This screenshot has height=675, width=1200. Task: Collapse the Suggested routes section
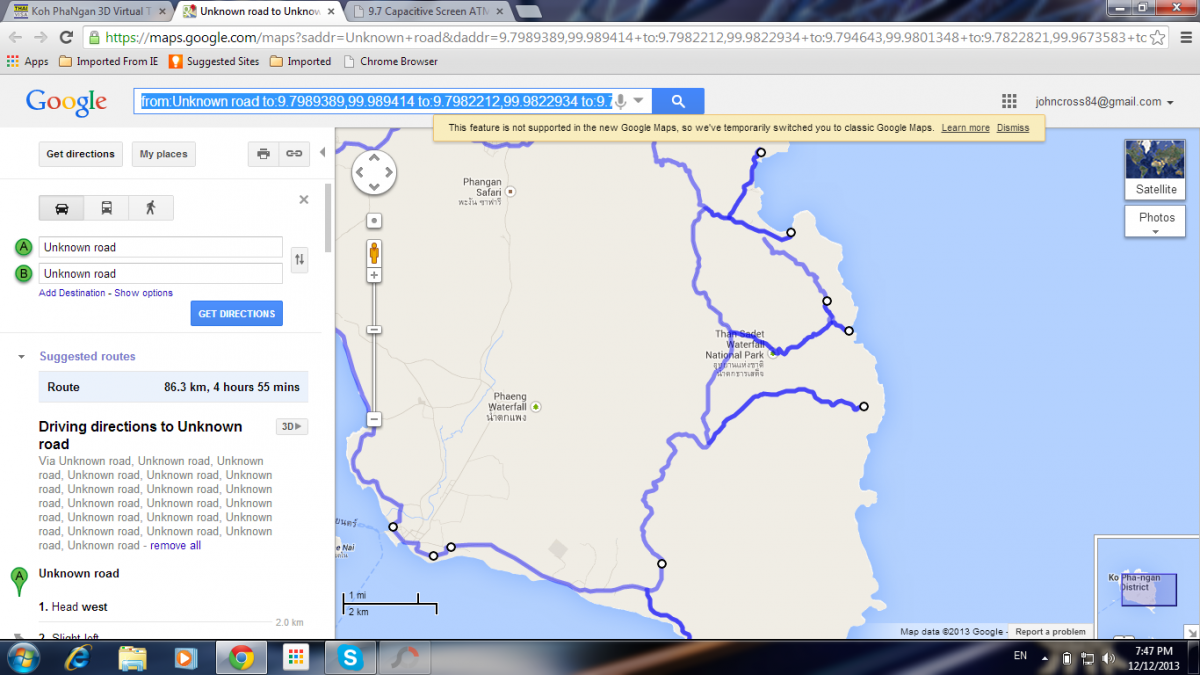tap(22, 357)
